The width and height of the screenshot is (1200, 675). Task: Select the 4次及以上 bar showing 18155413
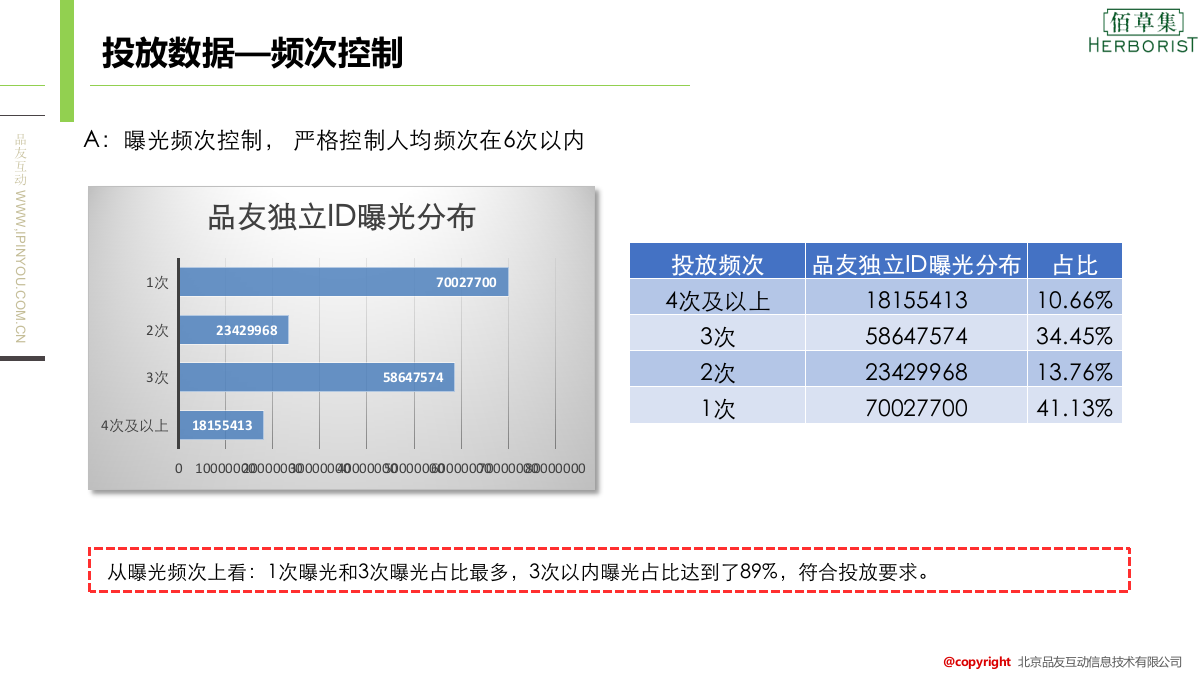click(x=220, y=424)
